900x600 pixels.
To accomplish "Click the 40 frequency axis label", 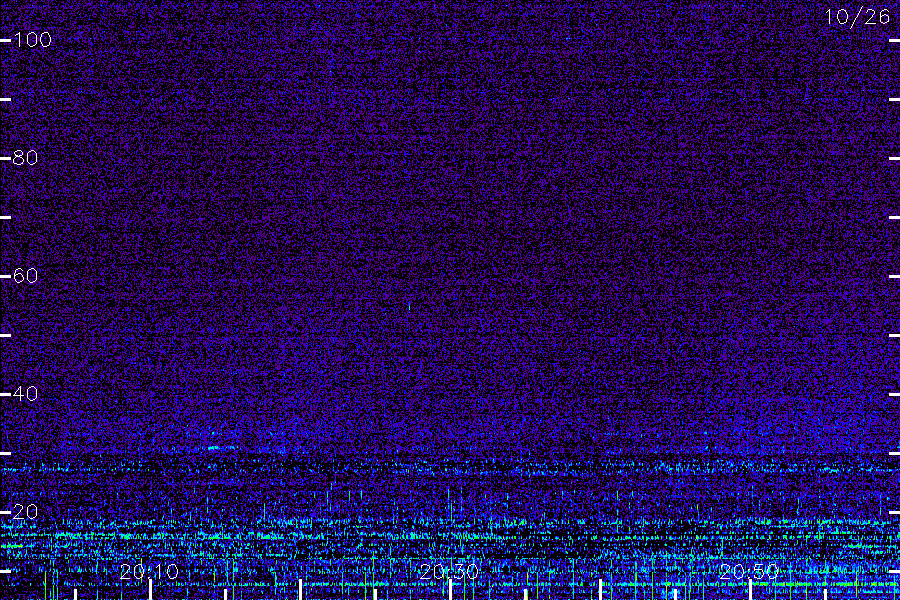I will click(x=25, y=394).
